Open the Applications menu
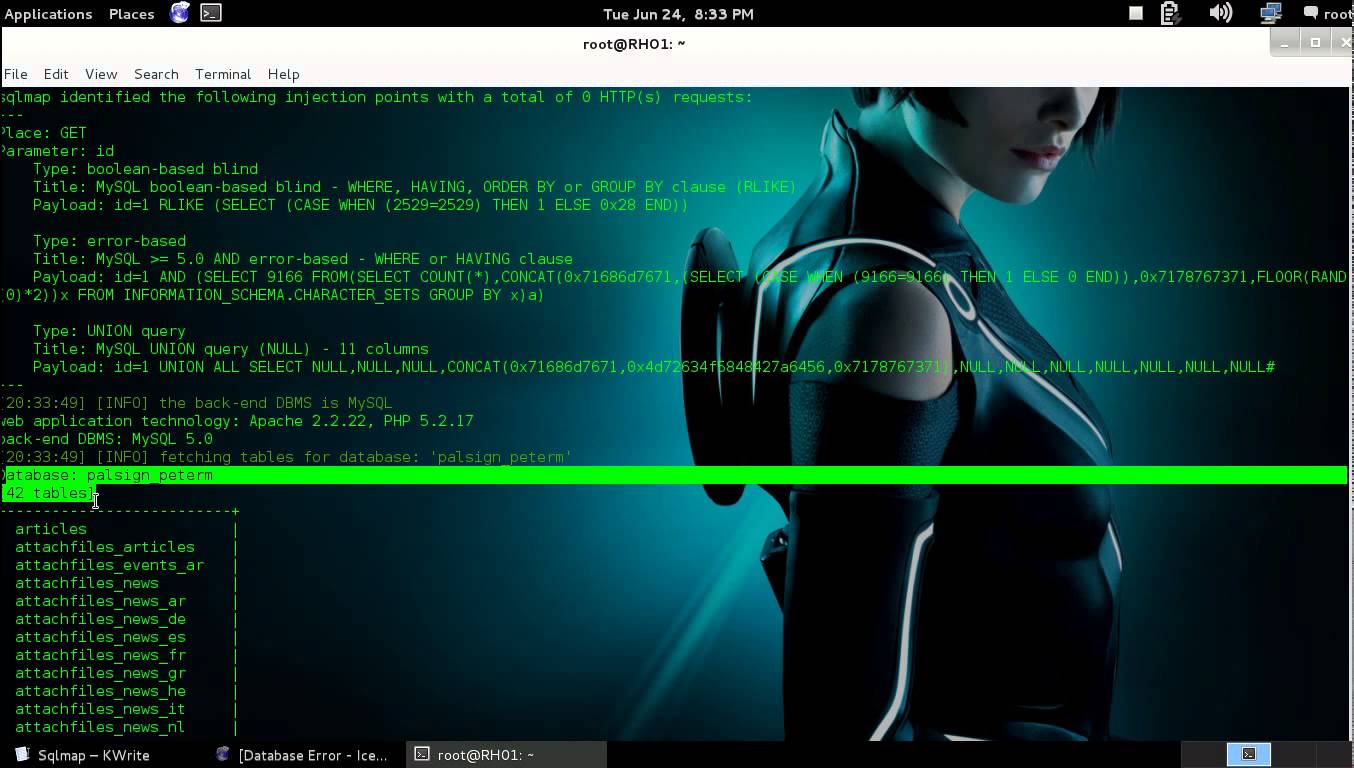Viewport: 1354px width, 768px height. [x=48, y=14]
